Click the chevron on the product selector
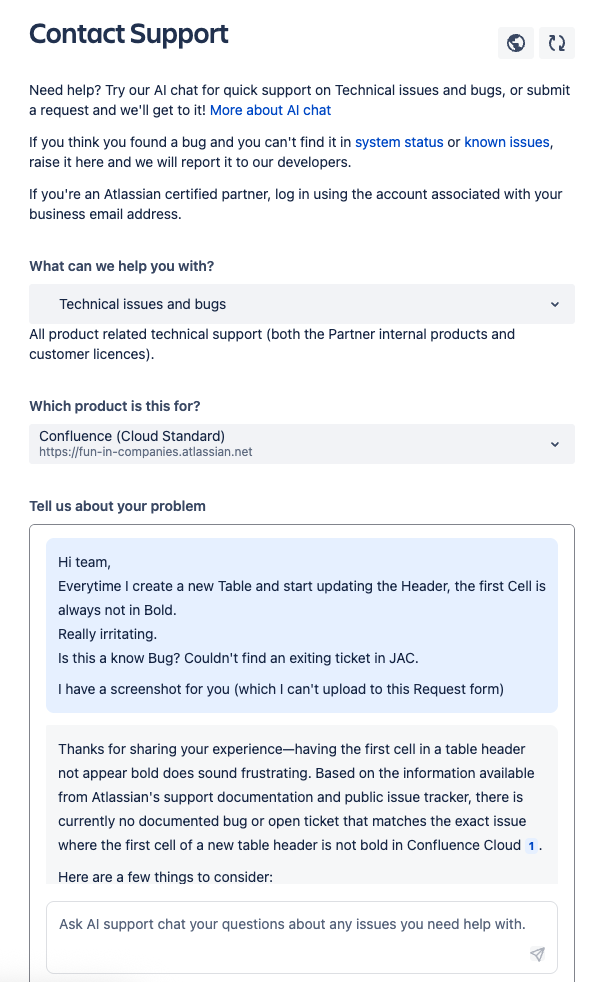Viewport: 591px width, 982px height. pos(555,444)
